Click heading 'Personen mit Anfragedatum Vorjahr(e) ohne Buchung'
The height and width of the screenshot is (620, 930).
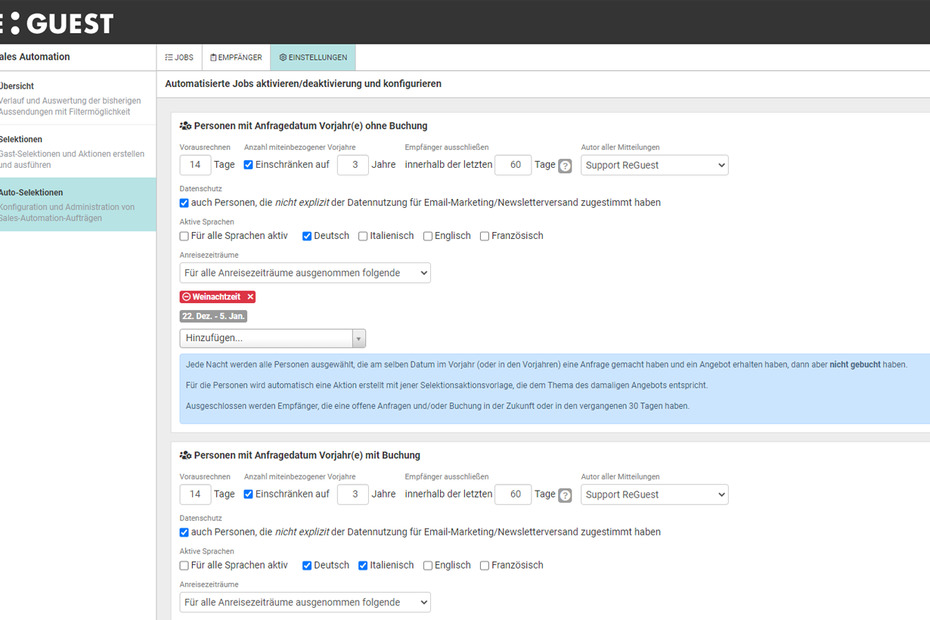point(311,126)
